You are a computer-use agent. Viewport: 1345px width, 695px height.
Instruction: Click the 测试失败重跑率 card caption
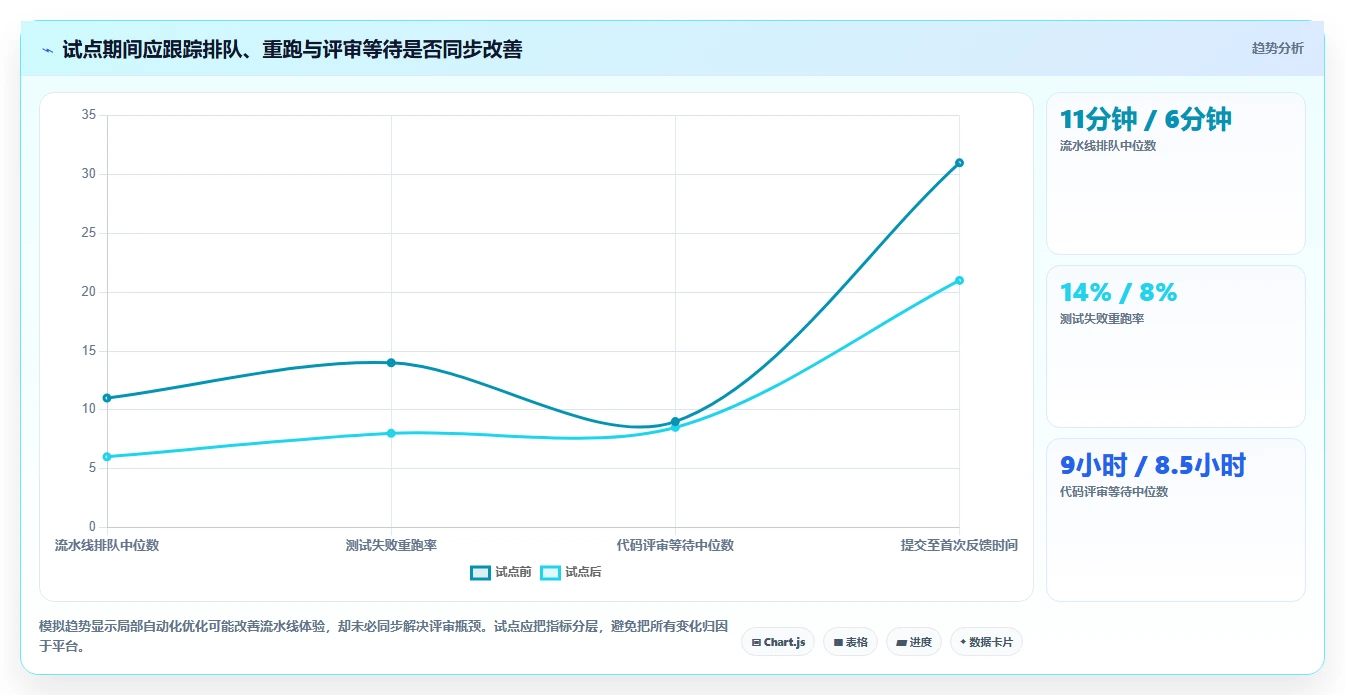pos(1102,319)
